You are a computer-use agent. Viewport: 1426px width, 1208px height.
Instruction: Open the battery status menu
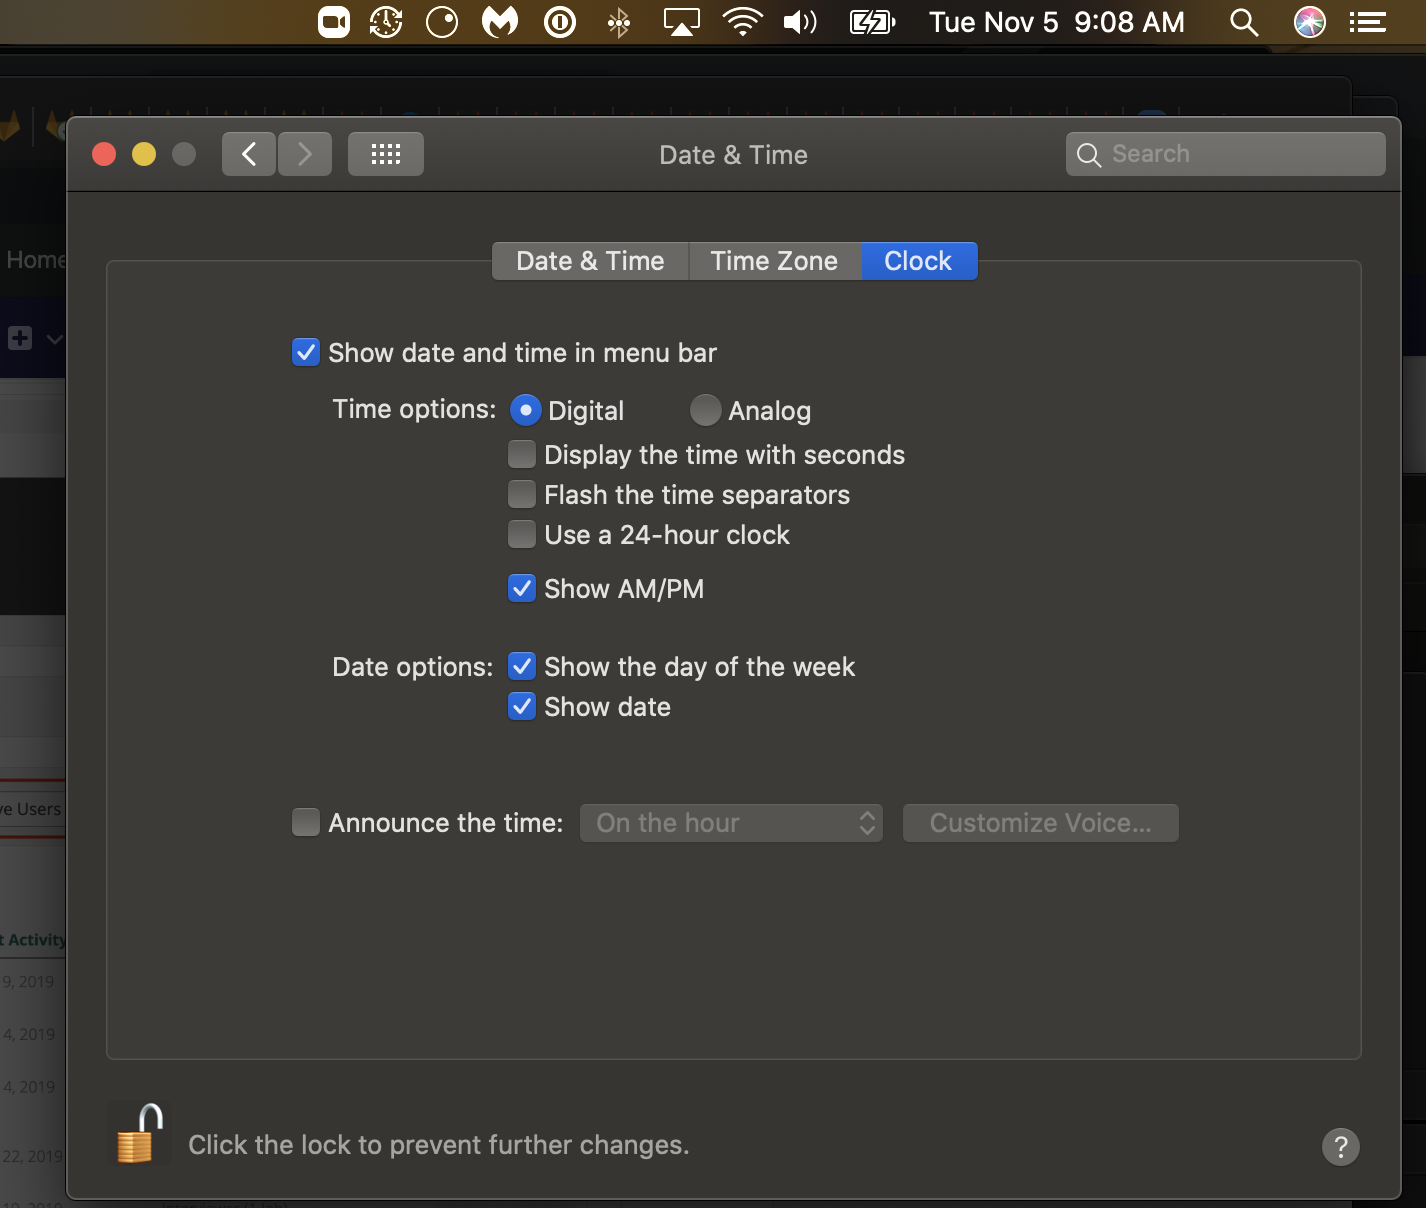(872, 22)
